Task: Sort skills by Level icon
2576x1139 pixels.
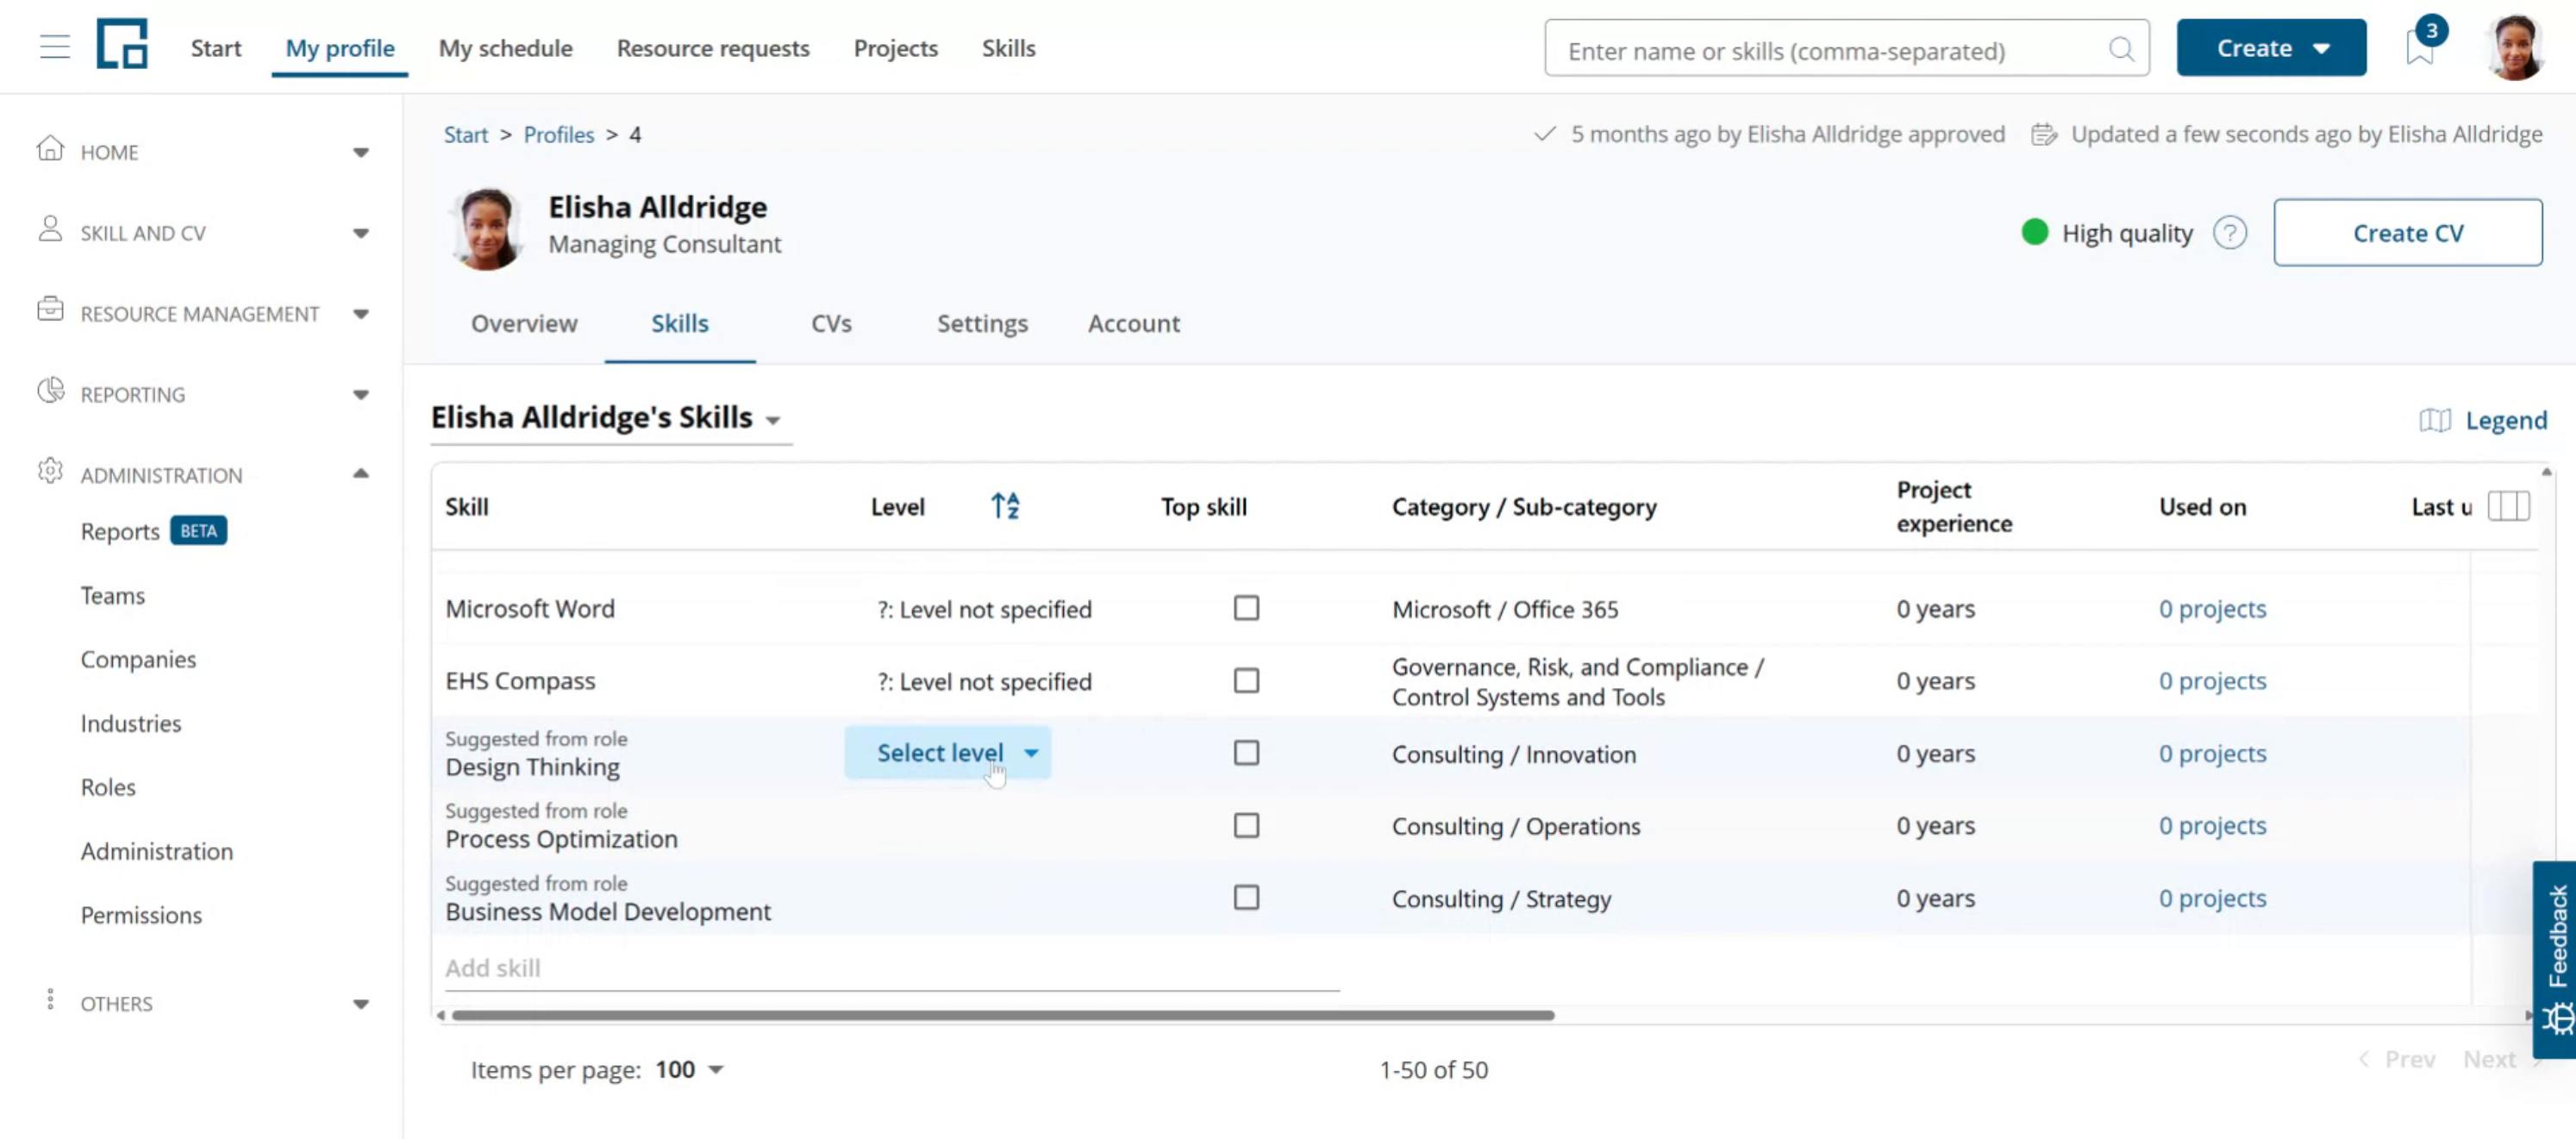Action: click(1005, 506)
